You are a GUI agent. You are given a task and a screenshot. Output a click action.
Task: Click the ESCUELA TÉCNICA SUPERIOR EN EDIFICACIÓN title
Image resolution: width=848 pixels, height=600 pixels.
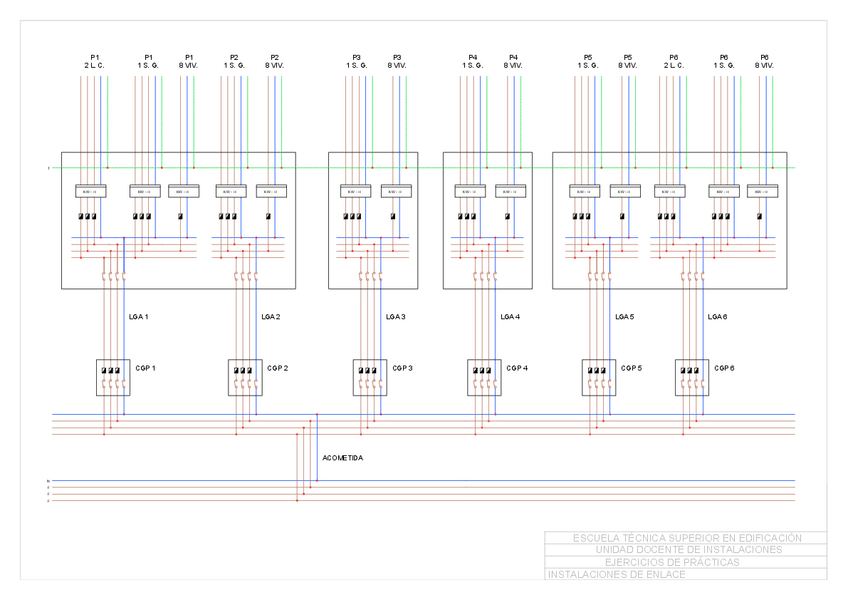click(686, 538)
